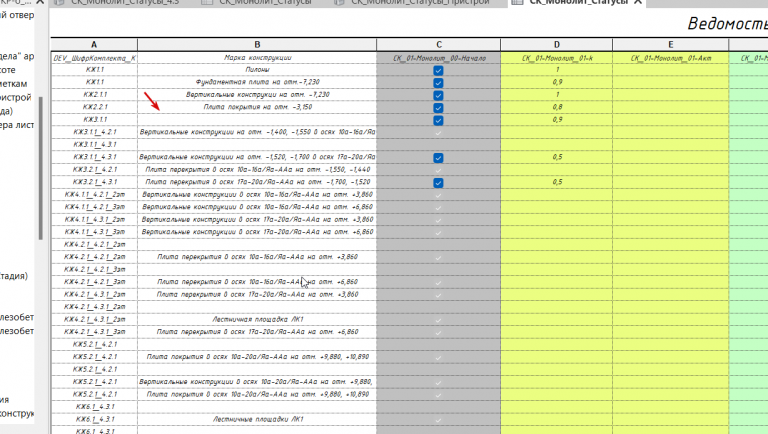
Task: Select column header C
Action: [x=439, y=45]
